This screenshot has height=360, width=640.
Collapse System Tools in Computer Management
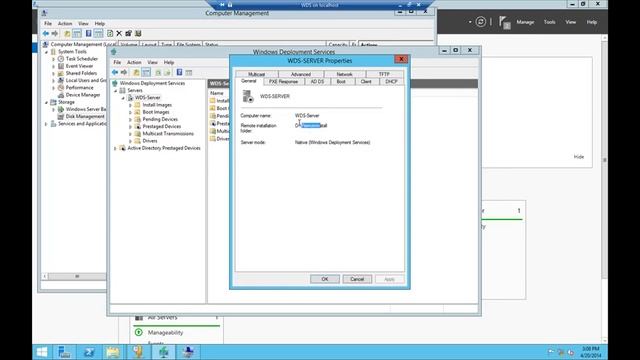point(46,52)
